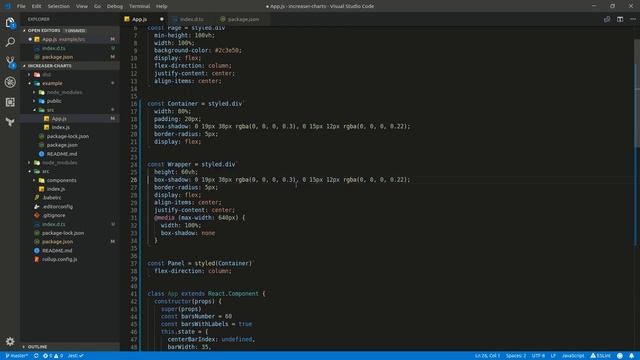Screen dimensions: 640x360
Task: Click line number 26 in gutter
Action: (x=134, y=180)
